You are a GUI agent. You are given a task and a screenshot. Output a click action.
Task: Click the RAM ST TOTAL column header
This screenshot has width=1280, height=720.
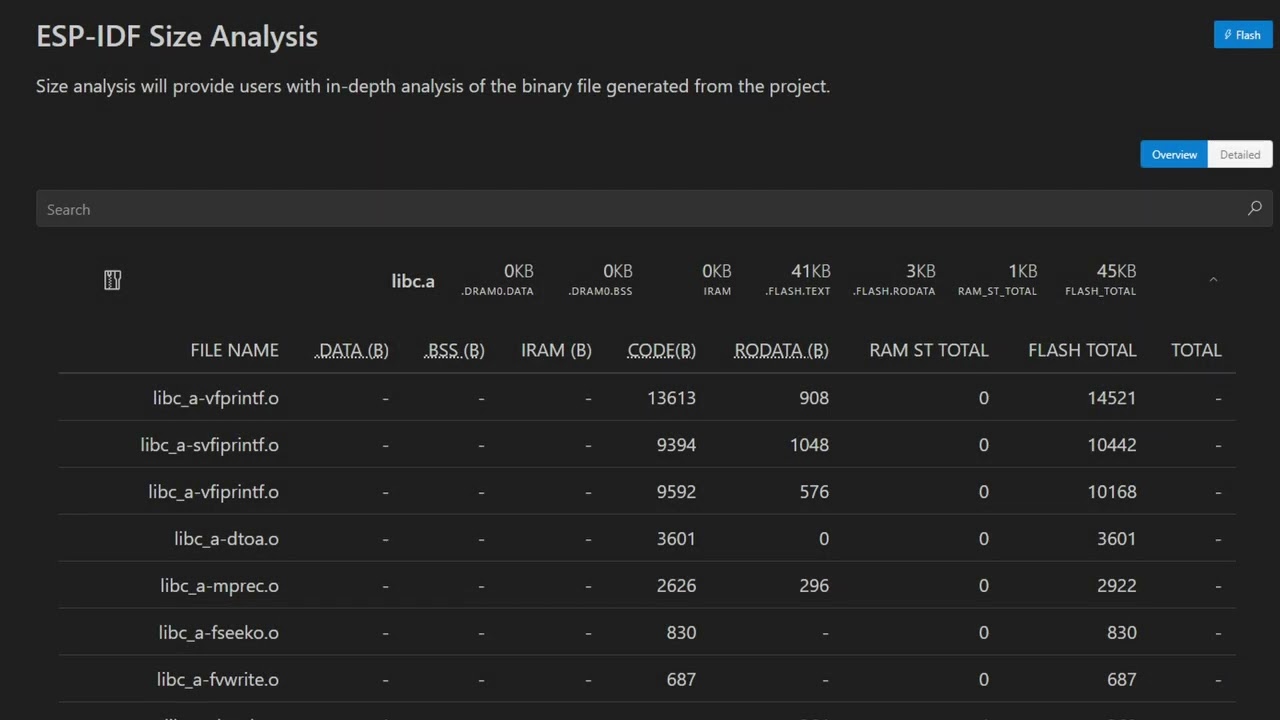[x=928, y=350]
